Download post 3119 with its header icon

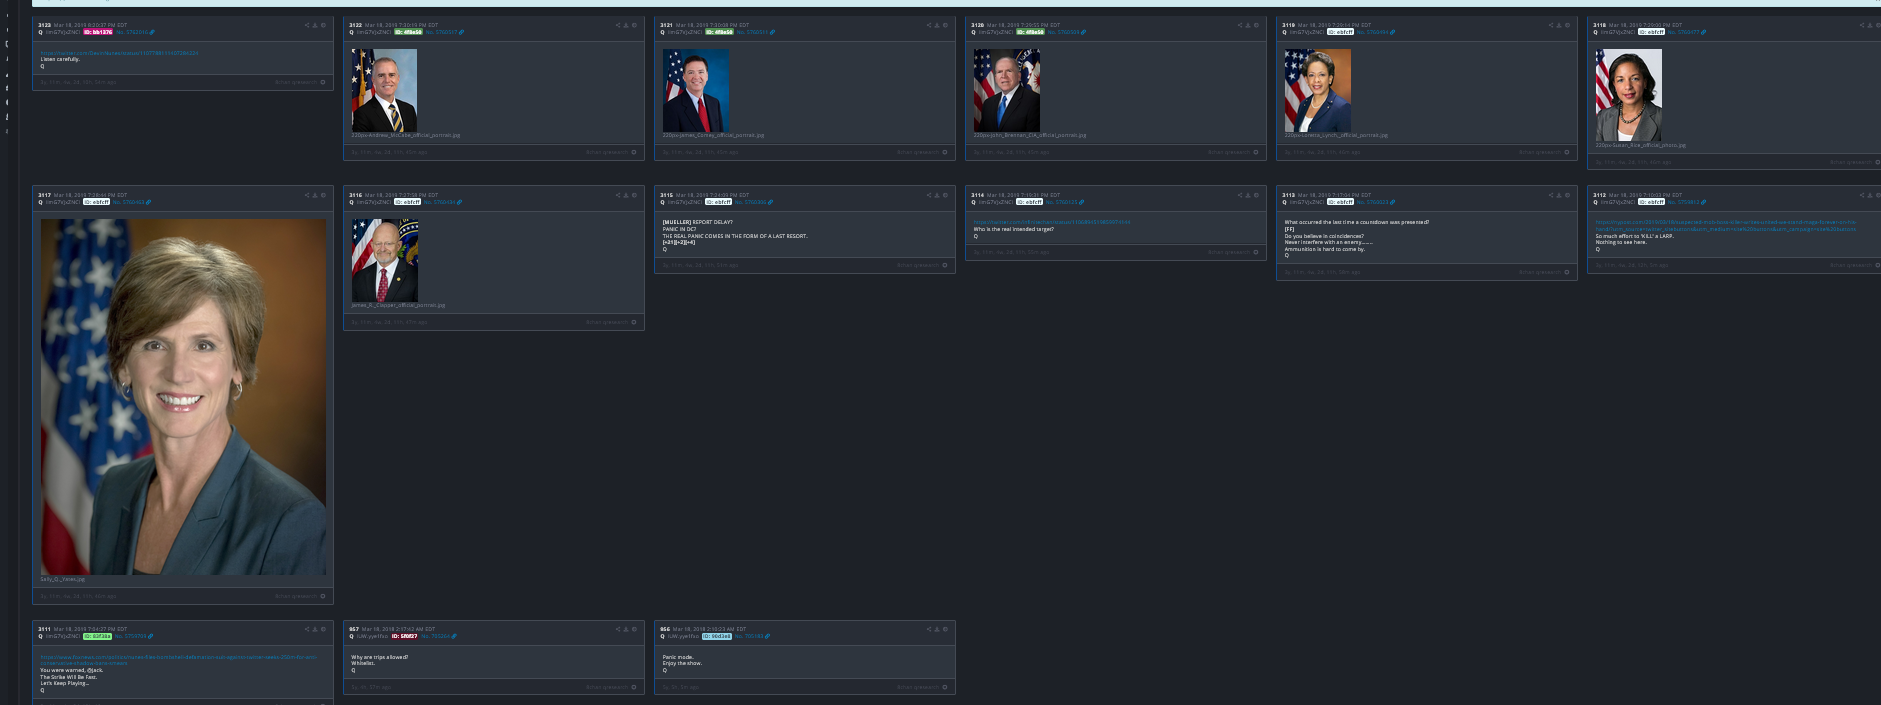(x=1559, y=25)
